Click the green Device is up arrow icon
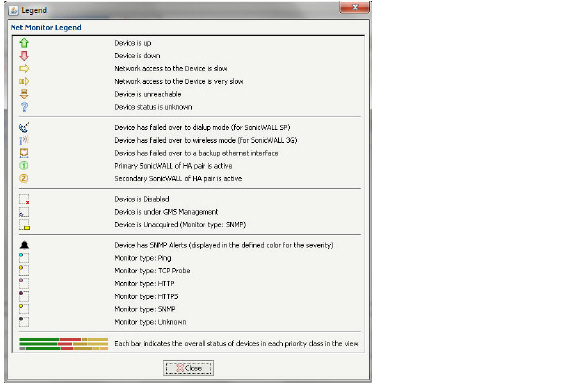Screen dimensions: 576x390 (24, 43)
